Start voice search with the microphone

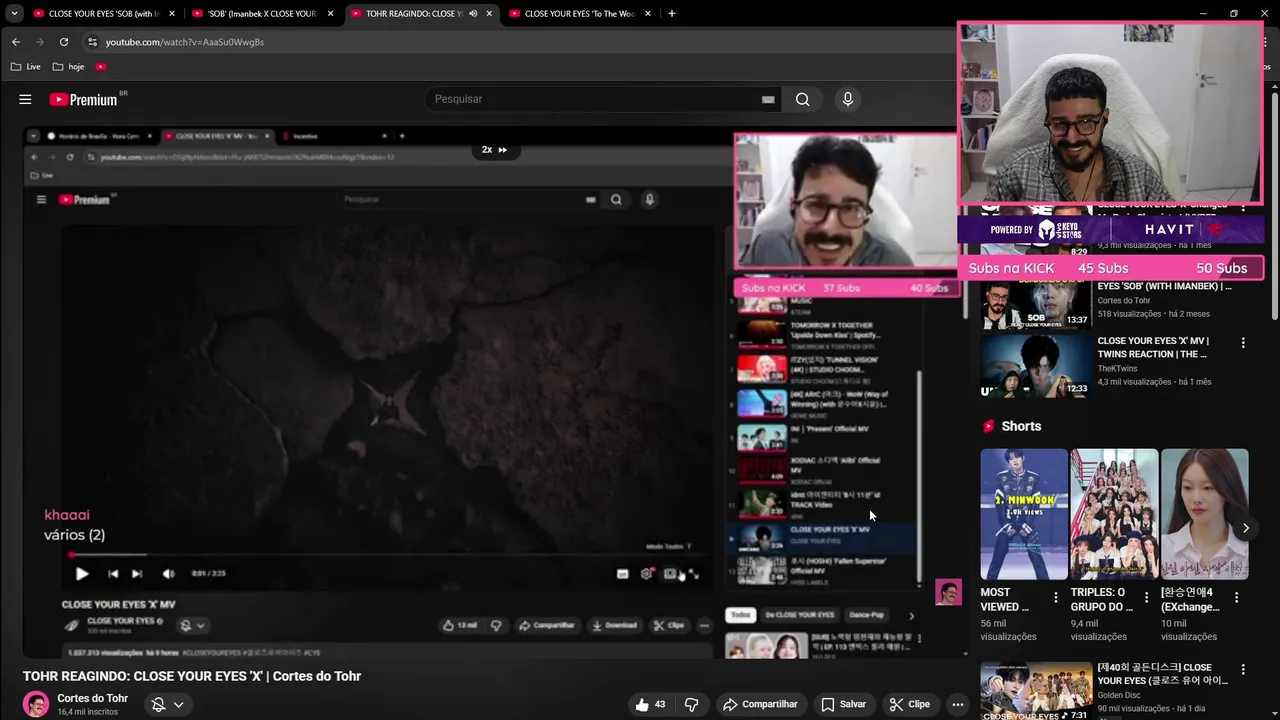(847, 99)
